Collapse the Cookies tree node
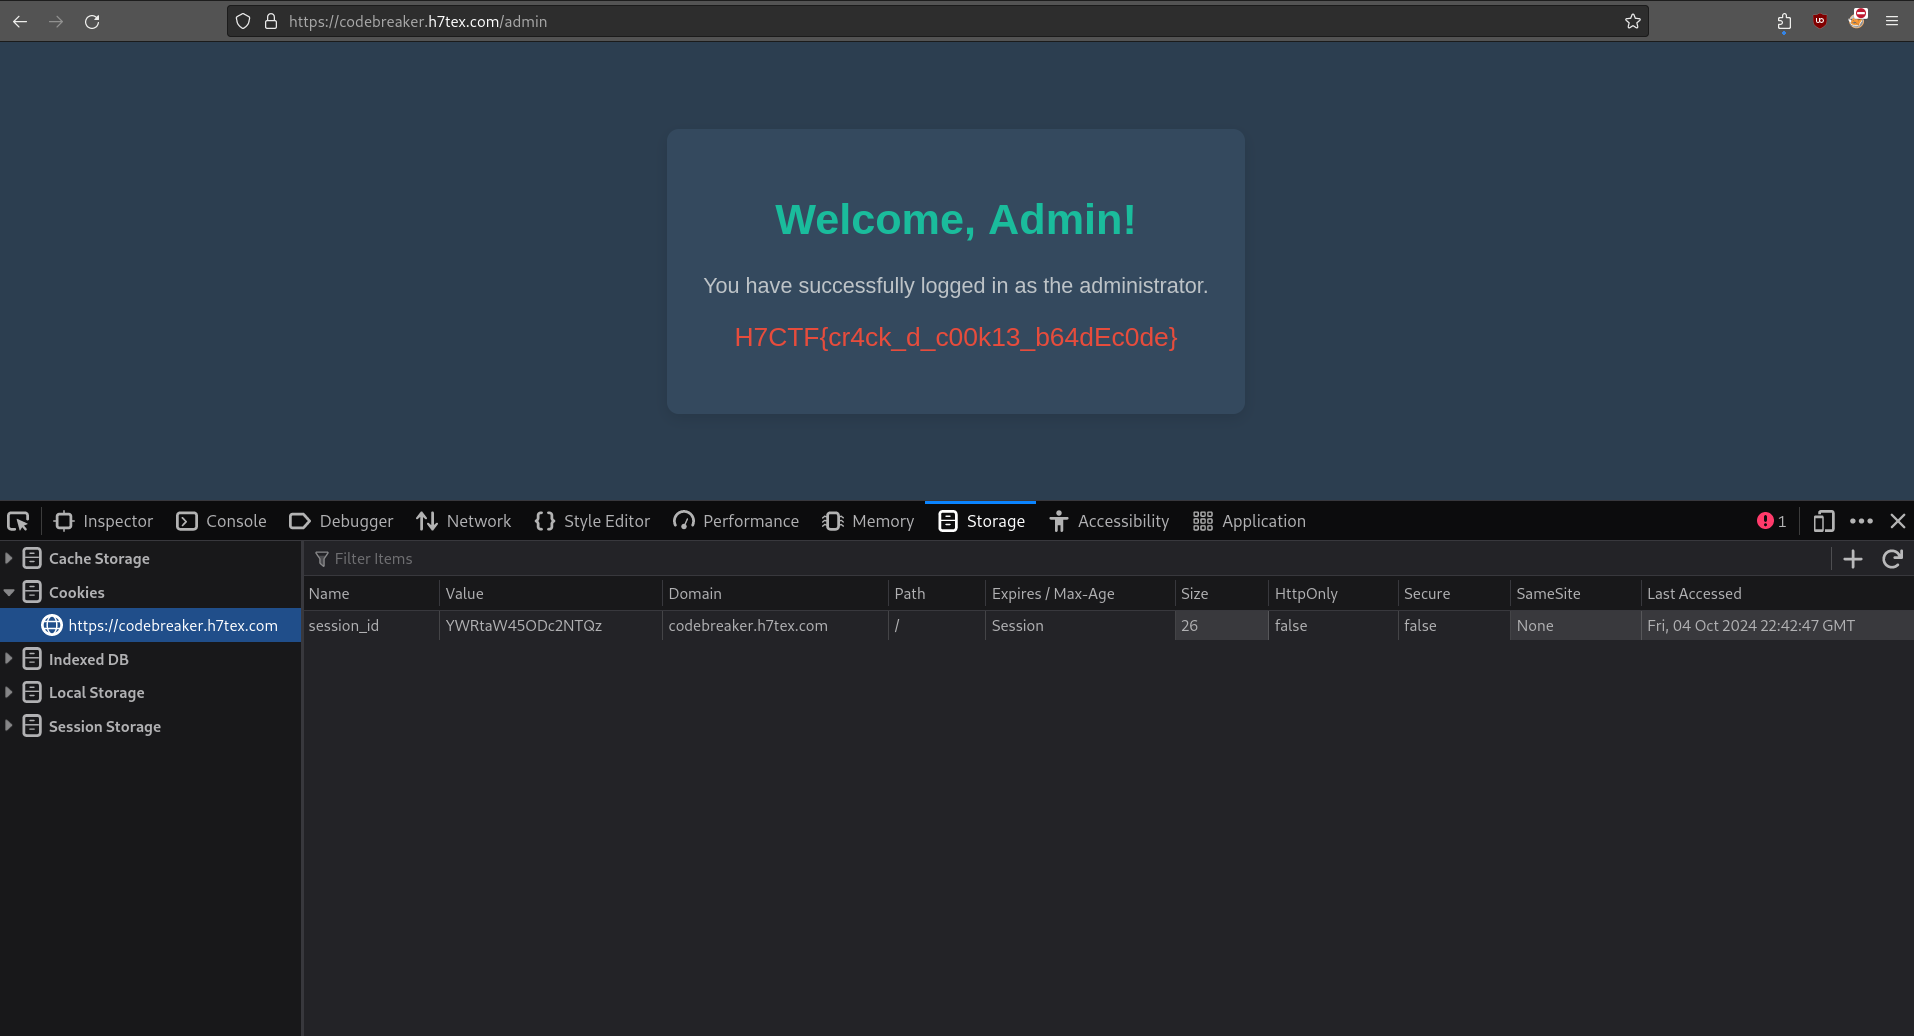Screen dimensions: 1914x1036 tap(9, 592)
